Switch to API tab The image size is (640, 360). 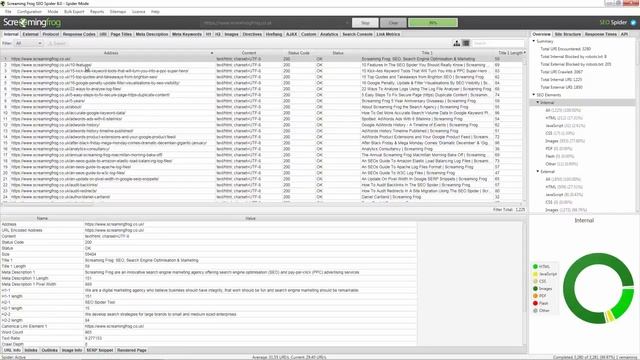624,34
